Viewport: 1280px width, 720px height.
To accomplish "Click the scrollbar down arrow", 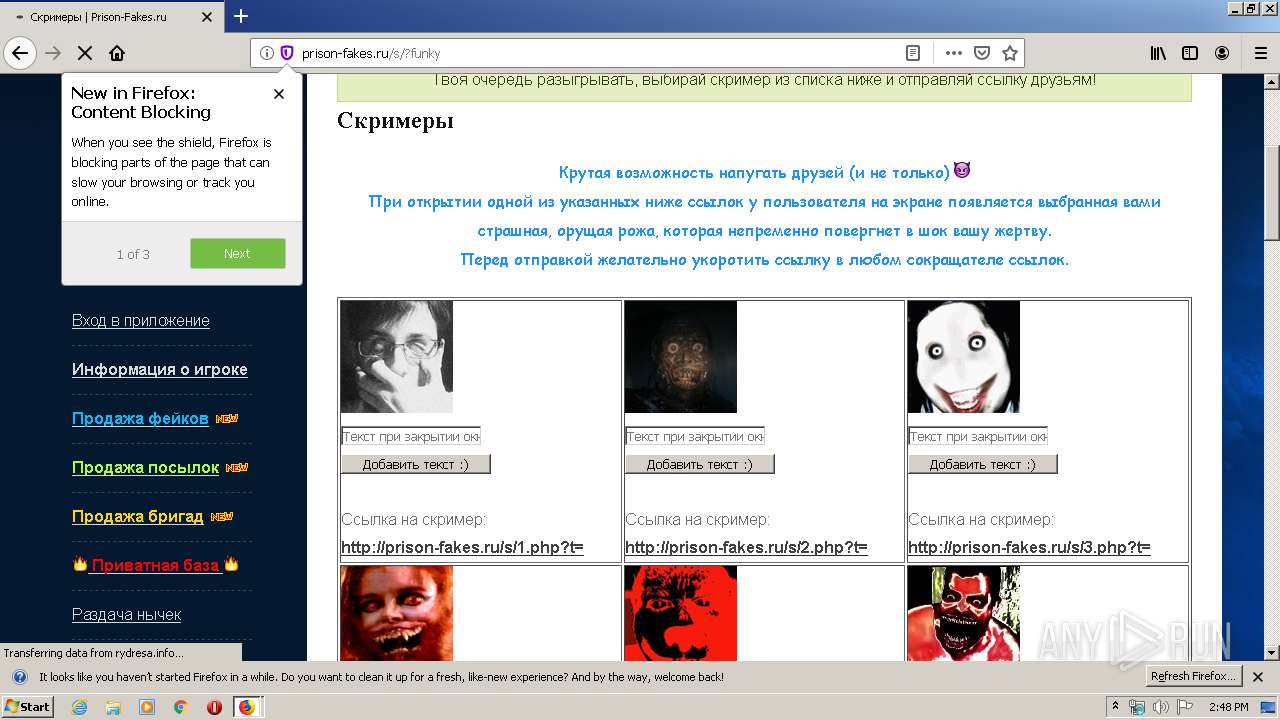I will [1272, 652].
